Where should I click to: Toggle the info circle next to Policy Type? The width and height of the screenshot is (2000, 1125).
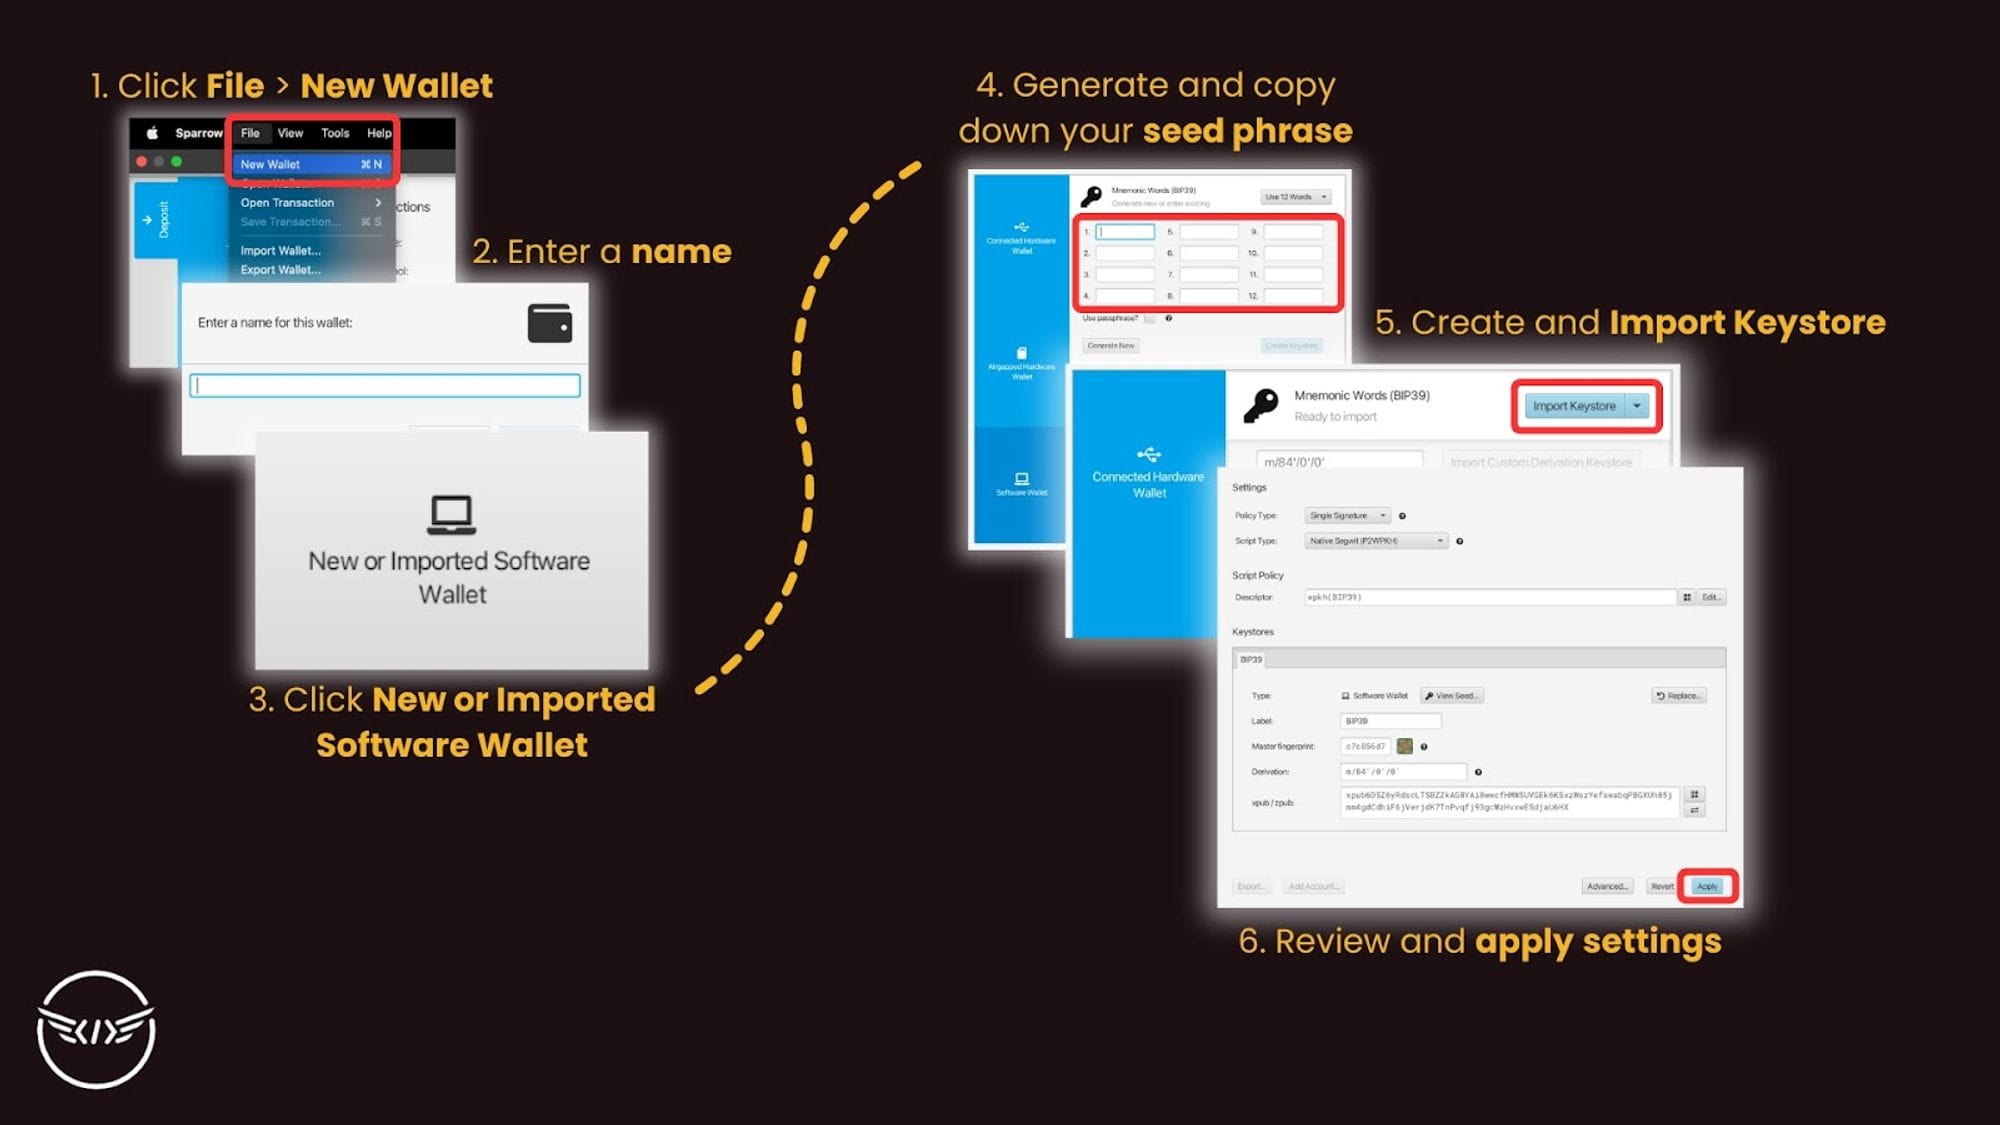[1400, 515]
